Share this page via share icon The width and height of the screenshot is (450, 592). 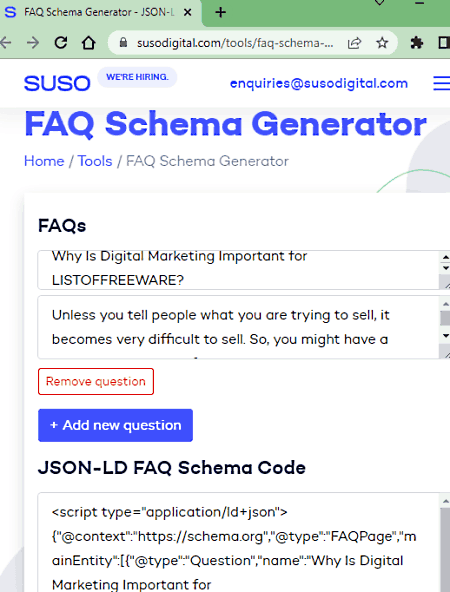pos(354,43)
